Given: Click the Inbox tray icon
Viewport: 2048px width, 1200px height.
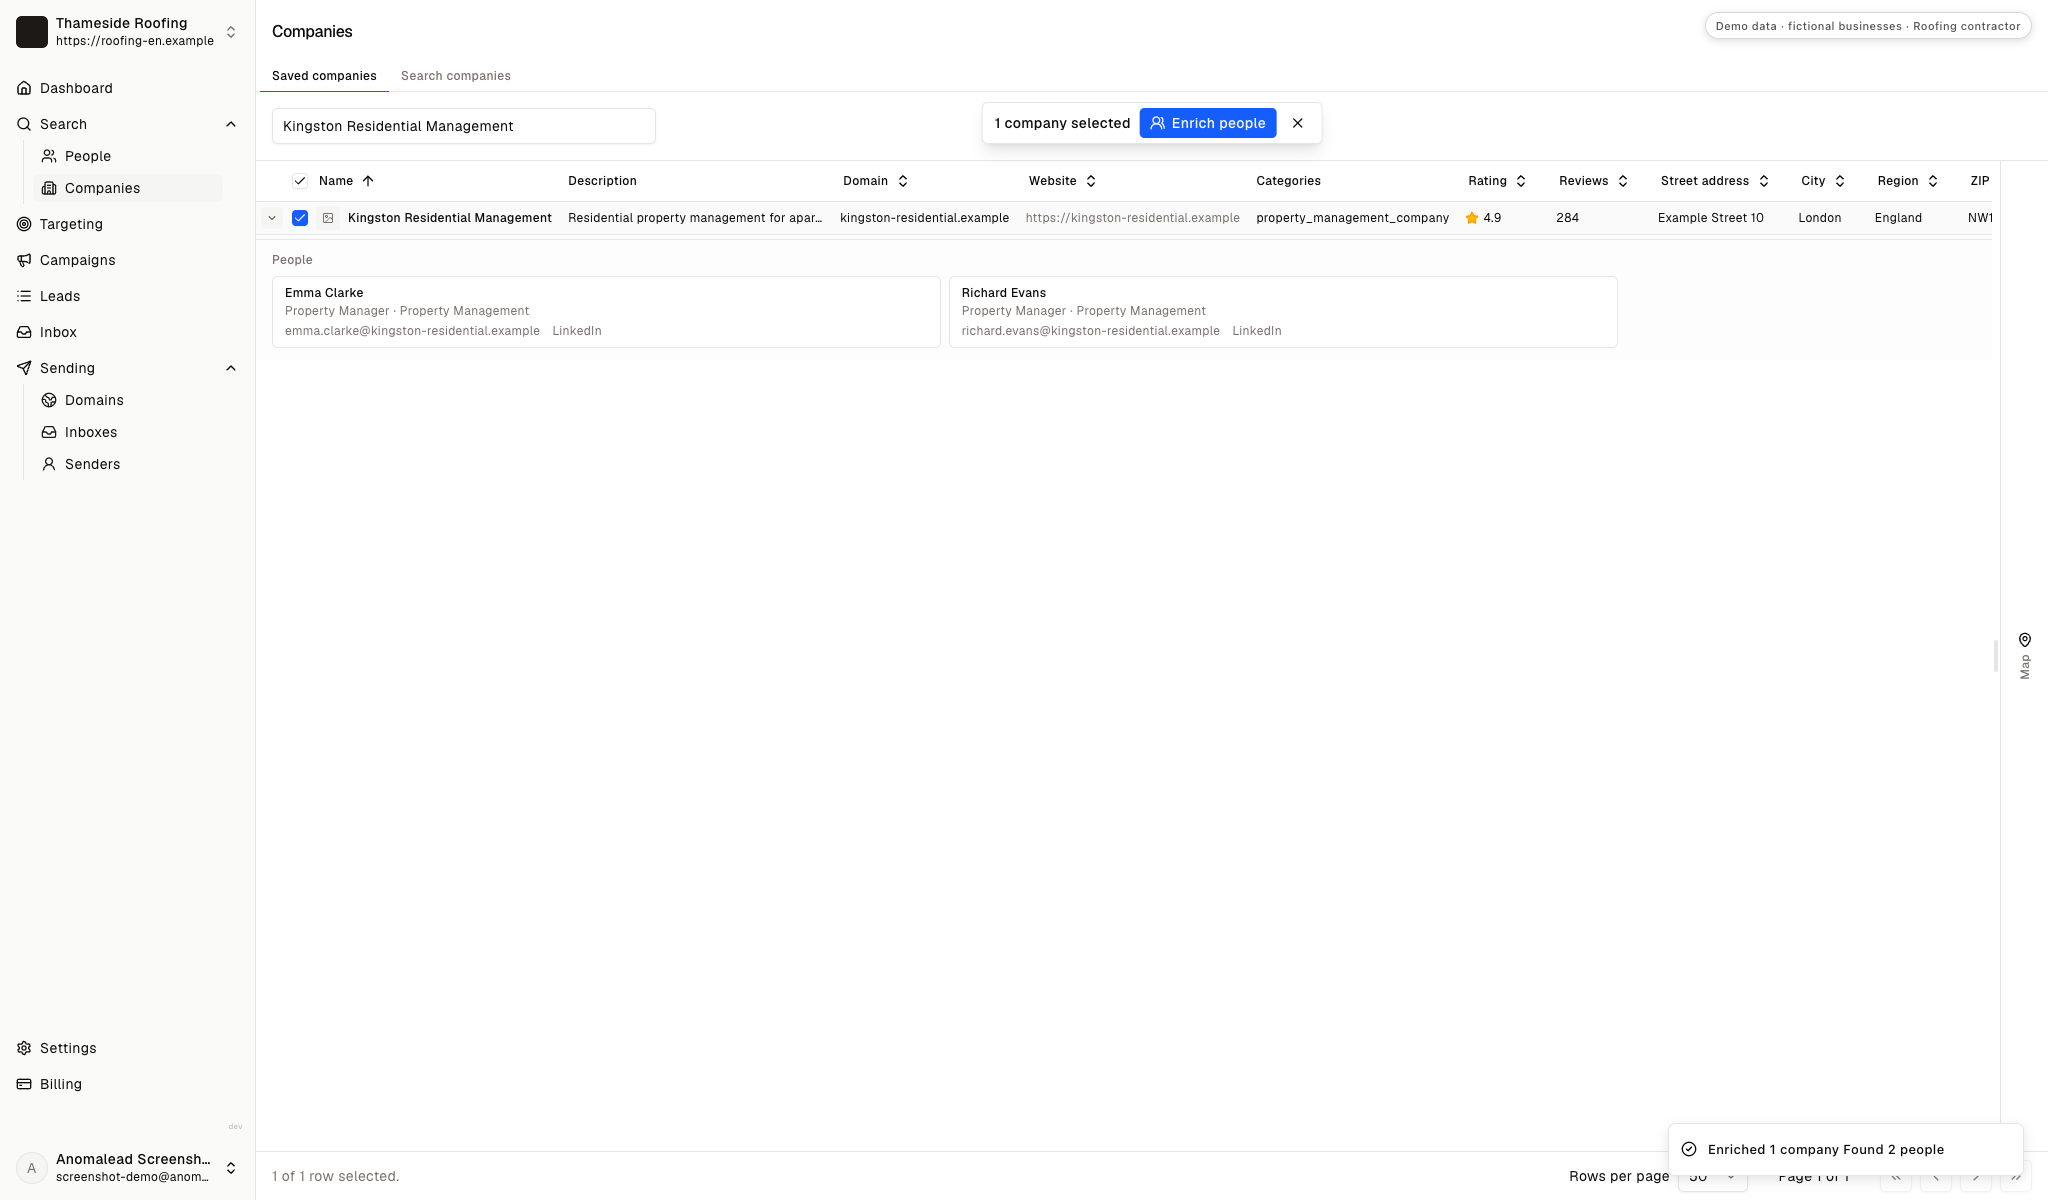Looking at the screenshot, I should click(24, 332).
